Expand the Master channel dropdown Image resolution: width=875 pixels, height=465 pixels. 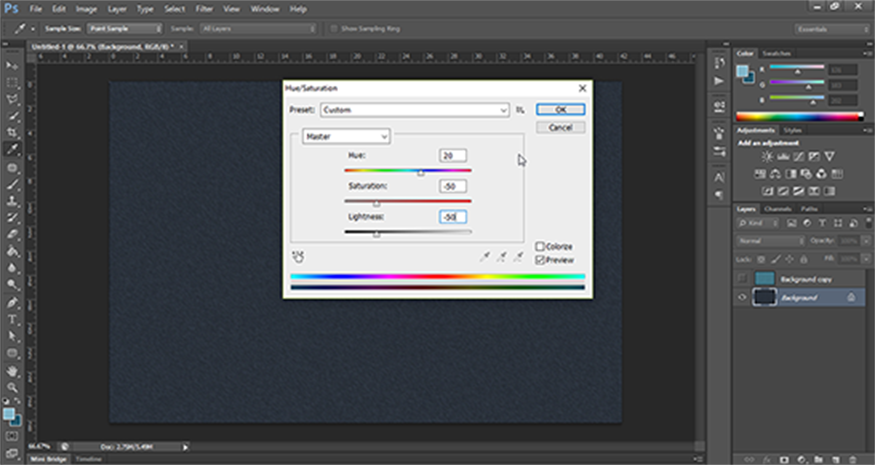coord(346,136)
